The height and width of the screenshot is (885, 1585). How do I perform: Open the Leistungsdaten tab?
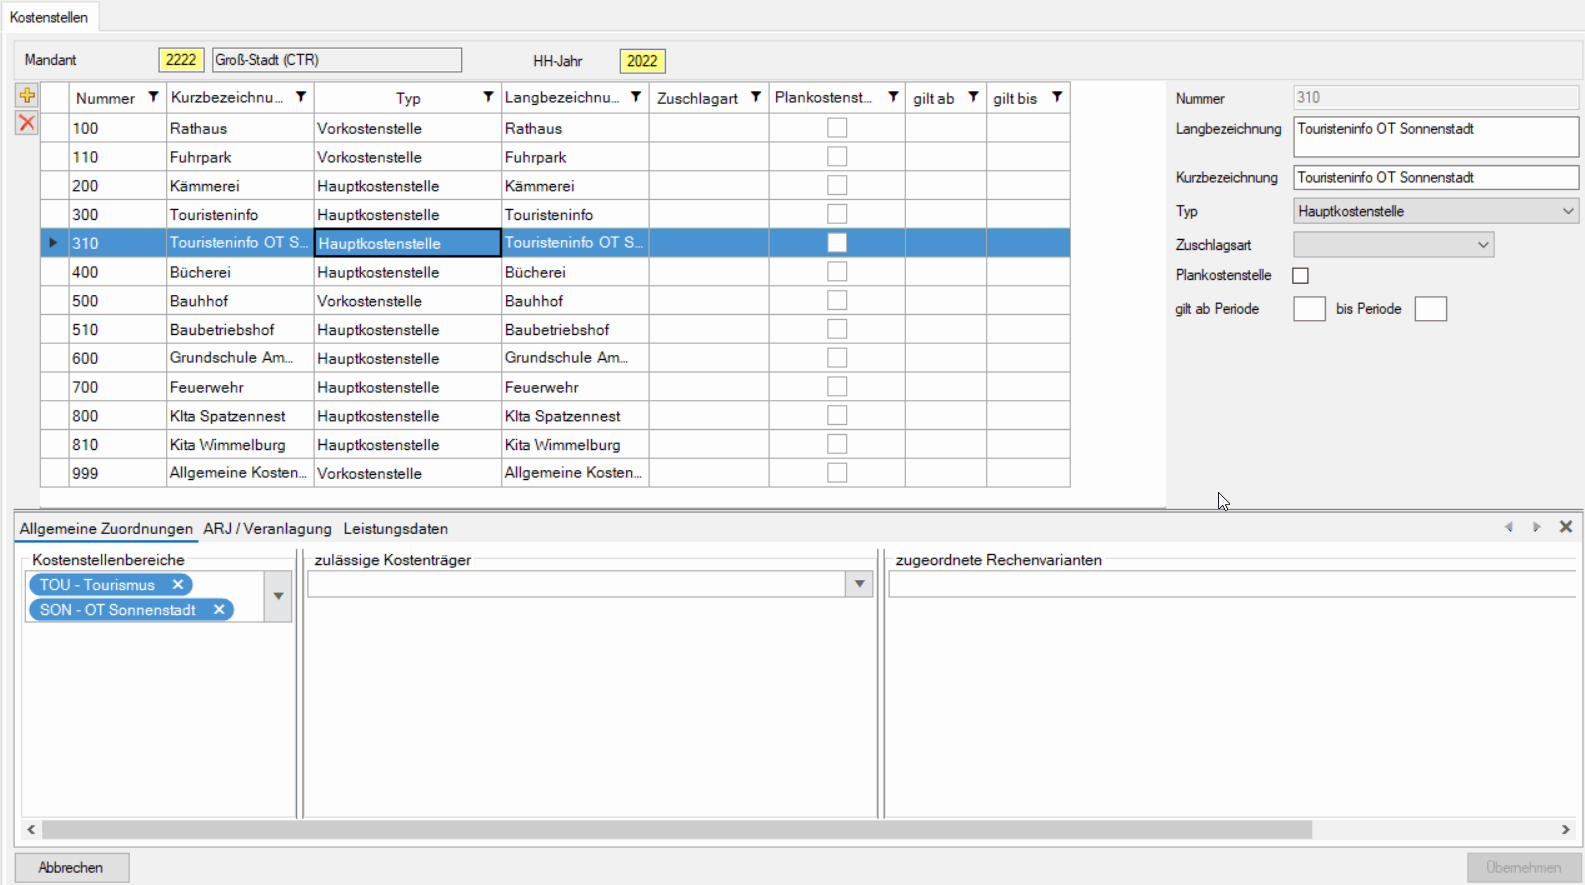click(395, 529)
